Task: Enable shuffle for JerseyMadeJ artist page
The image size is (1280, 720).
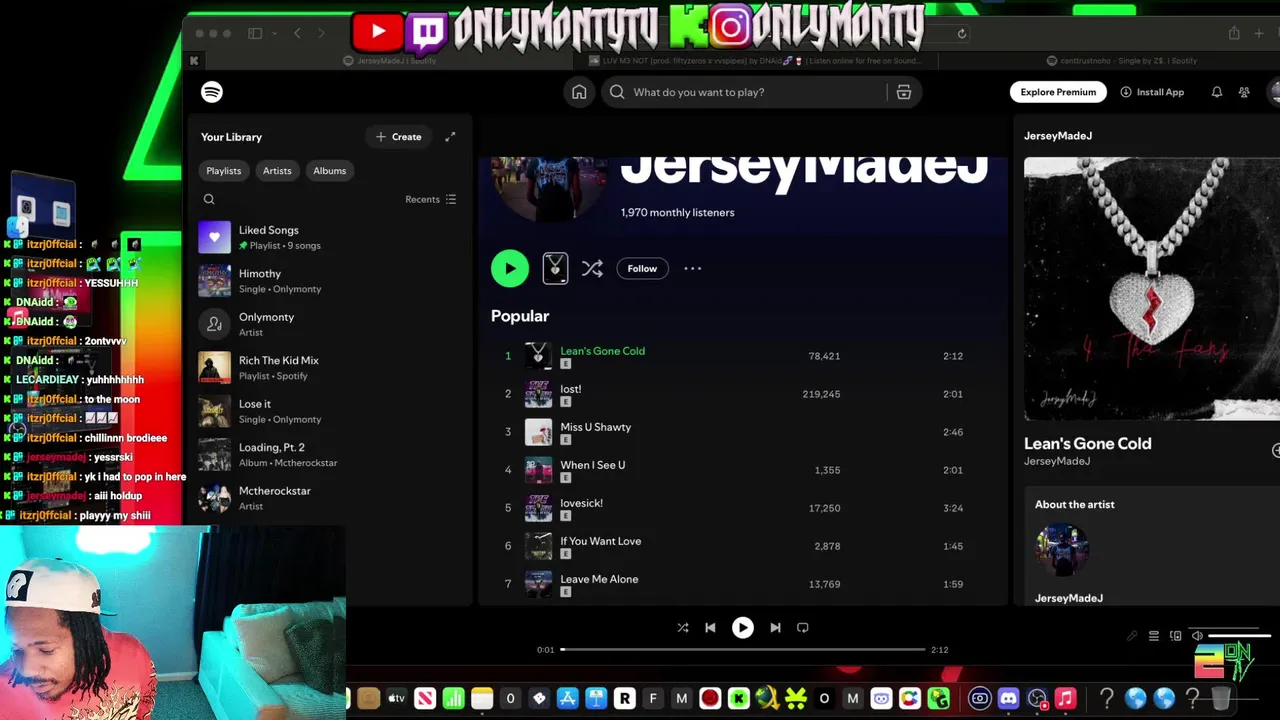Action: 592,268
